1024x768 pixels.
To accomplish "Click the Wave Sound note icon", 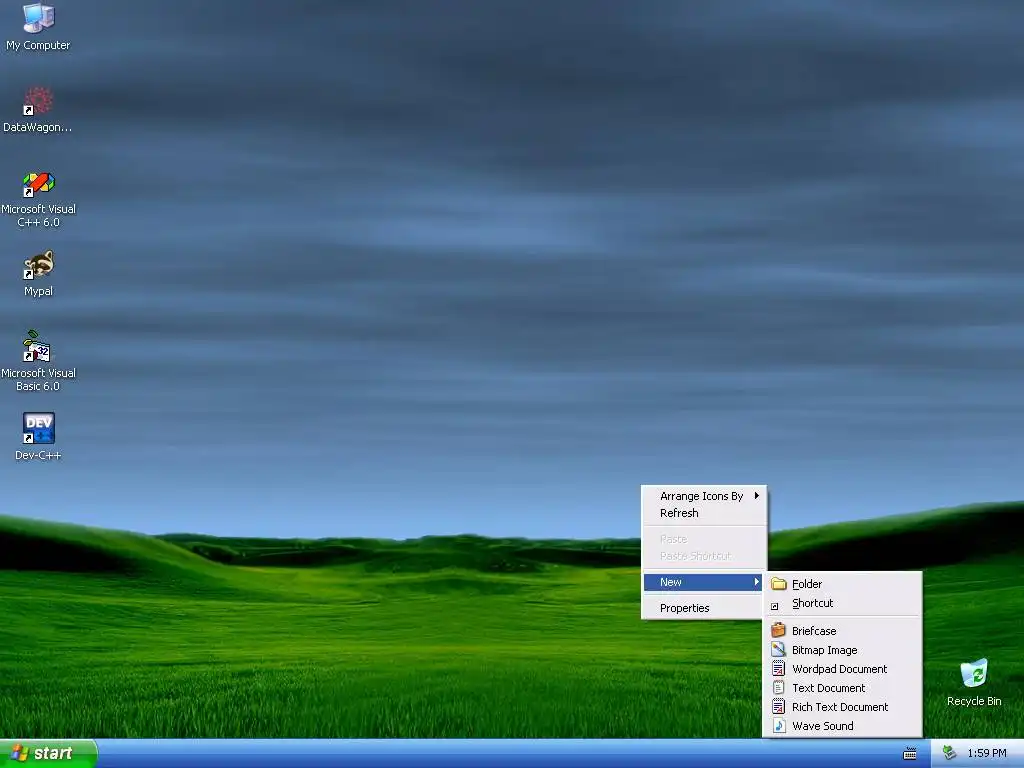I will coord(778,726).
